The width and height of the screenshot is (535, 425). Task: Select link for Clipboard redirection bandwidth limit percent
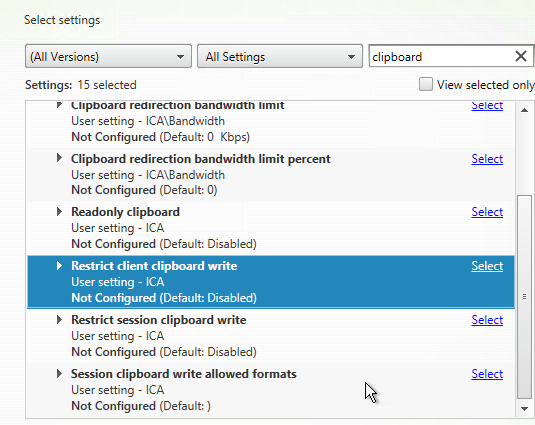(x=487, y=159)
